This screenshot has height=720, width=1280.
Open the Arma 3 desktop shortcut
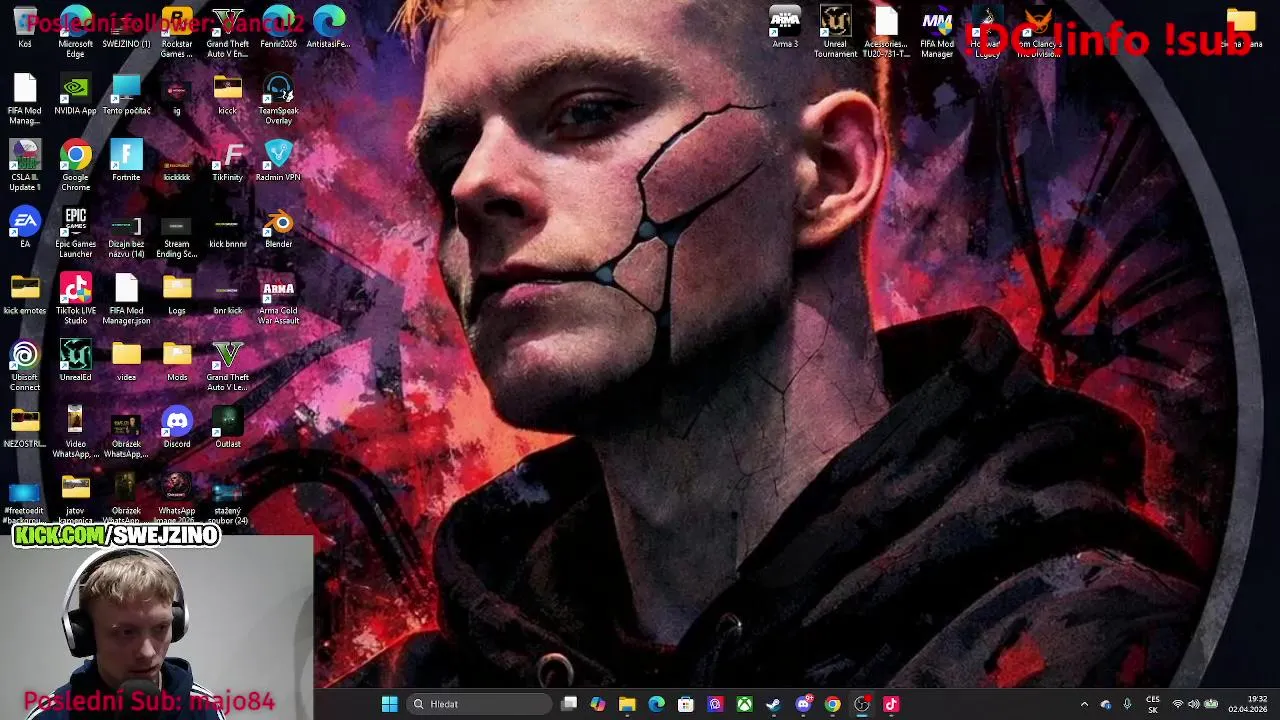pyautogui.click(x=785, y=28)
